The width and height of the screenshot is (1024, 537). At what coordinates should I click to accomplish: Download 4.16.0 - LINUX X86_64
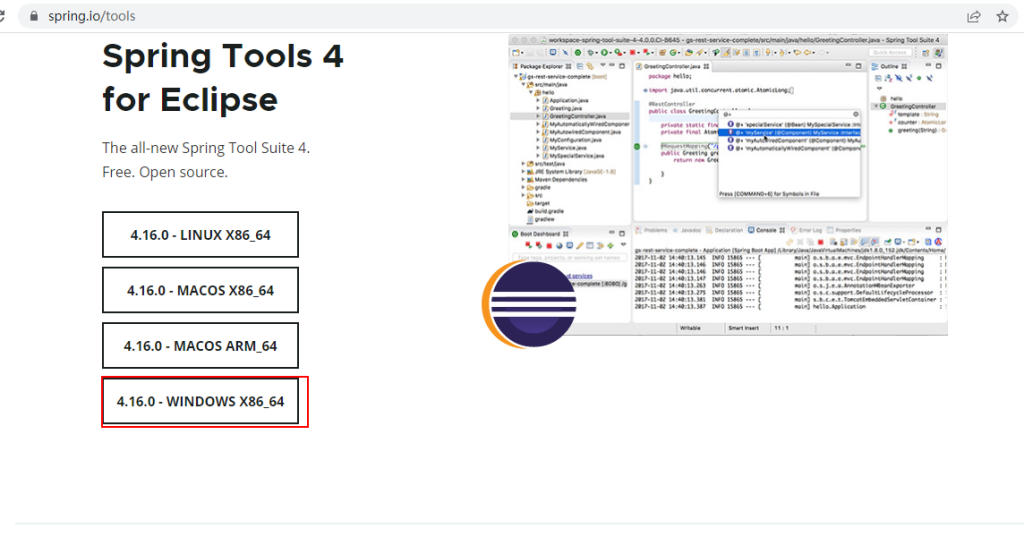click(200, 235)
